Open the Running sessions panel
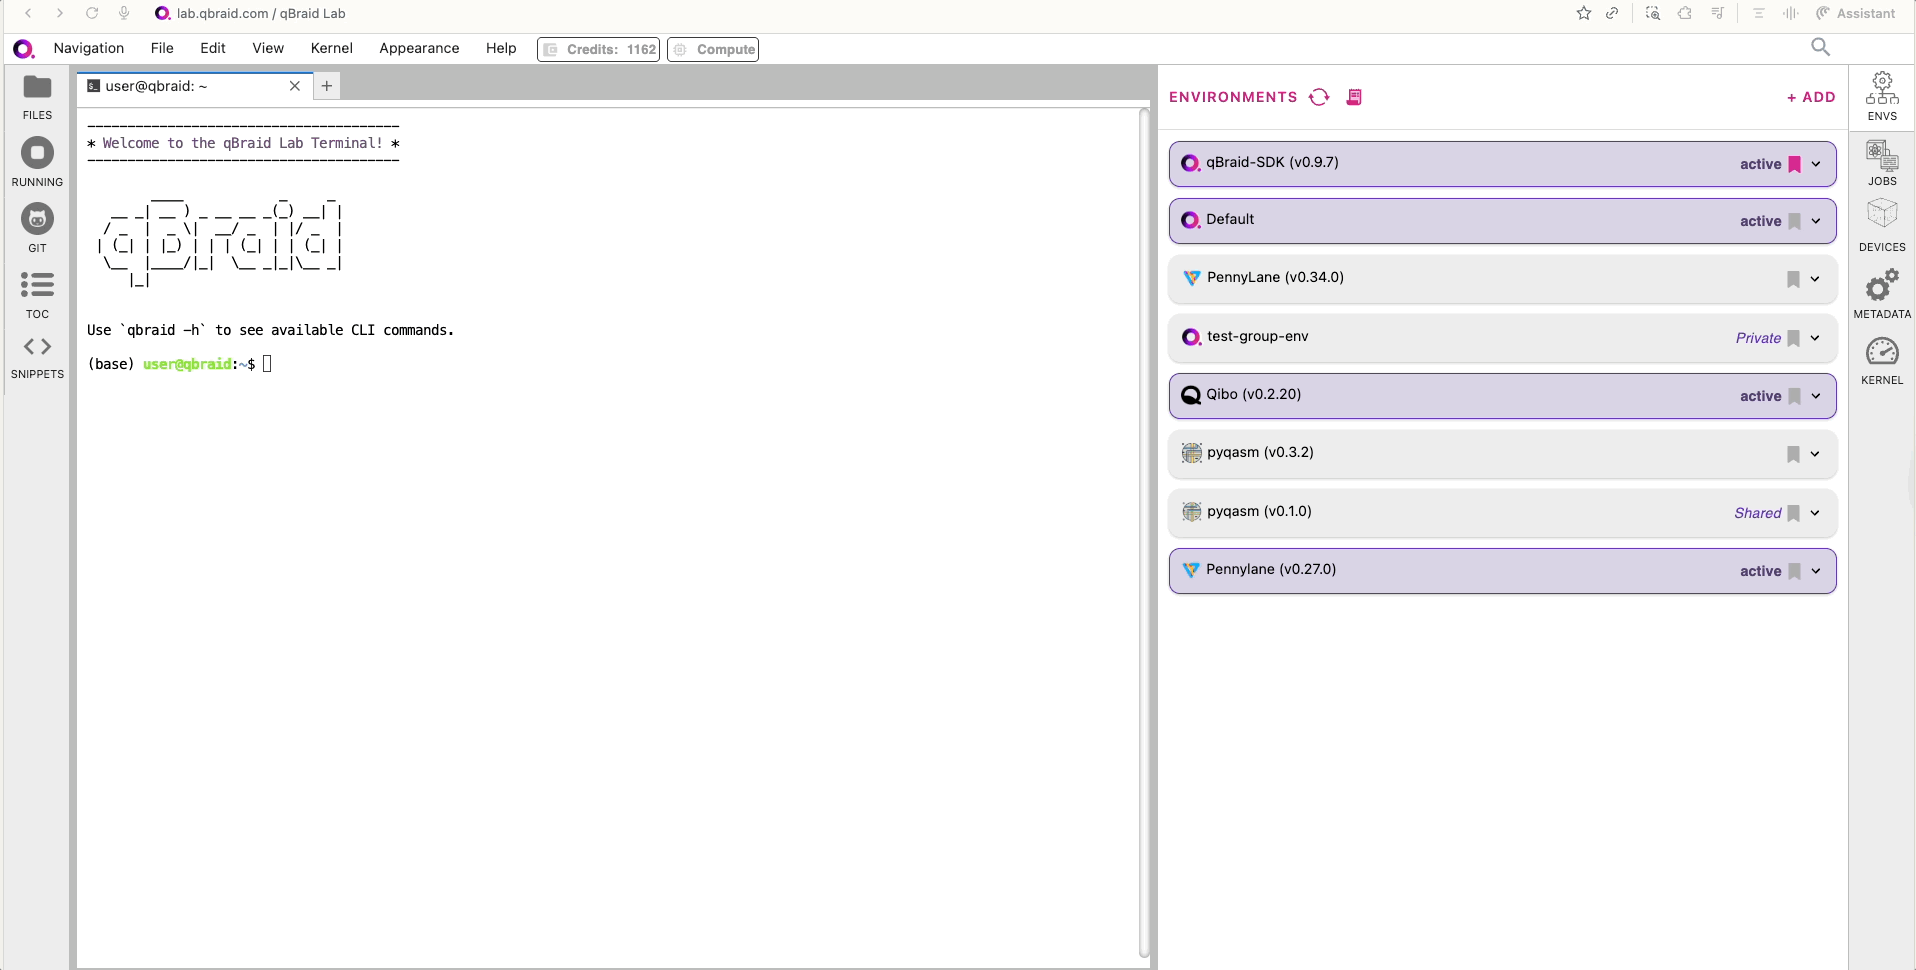 [x=37, y=162]
